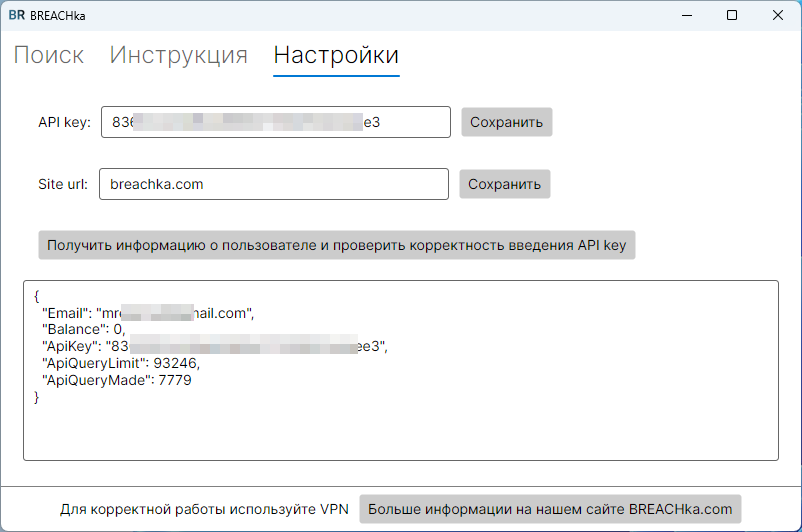Image resolution: width=802 pixels, height=532 pixels.
Task: Click the "Balance": 0 line
Action: click(84, 329)
